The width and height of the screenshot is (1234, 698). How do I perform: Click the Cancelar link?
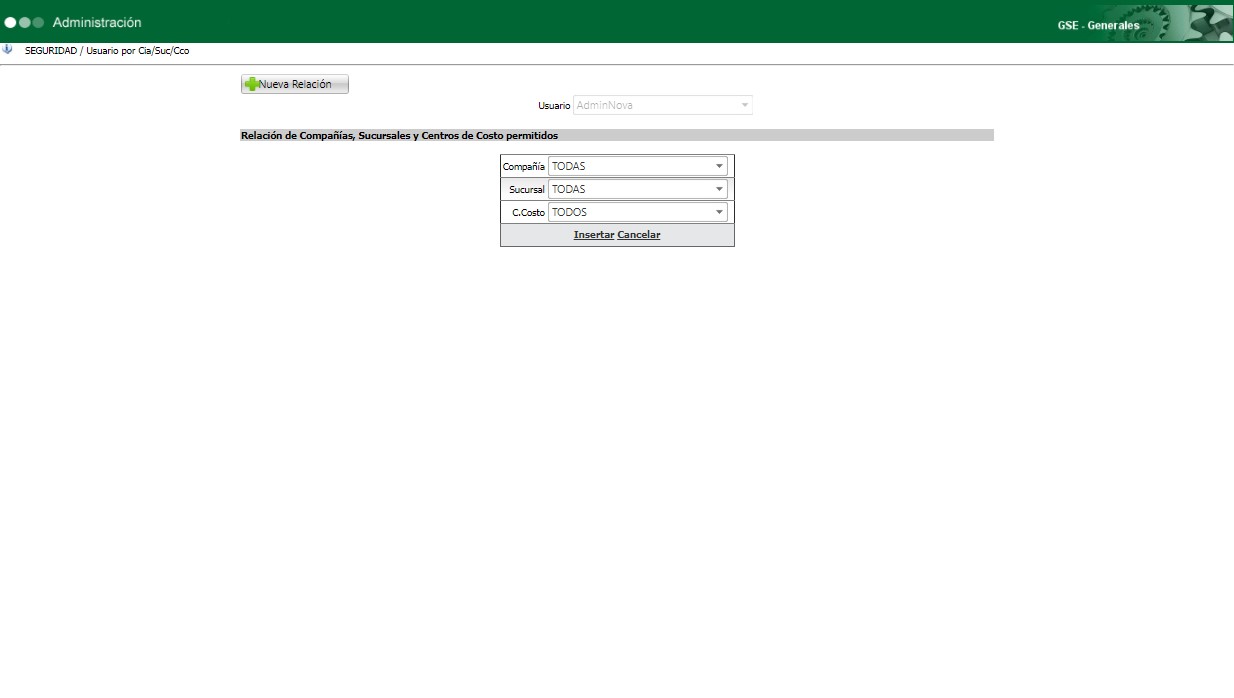639,235
